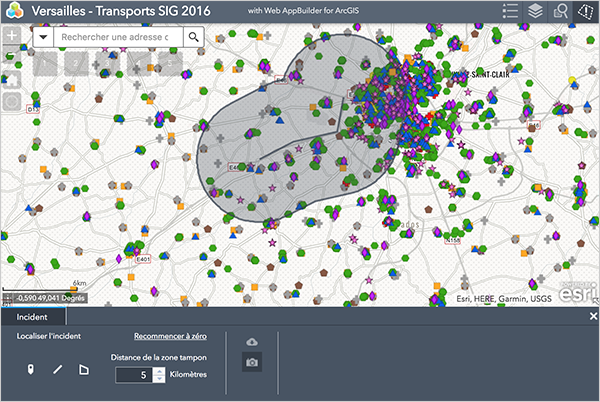Click 'with Web AppBuilder for ArcGIS' subtitle
This screenshot has width=600, height=402.
303,11
